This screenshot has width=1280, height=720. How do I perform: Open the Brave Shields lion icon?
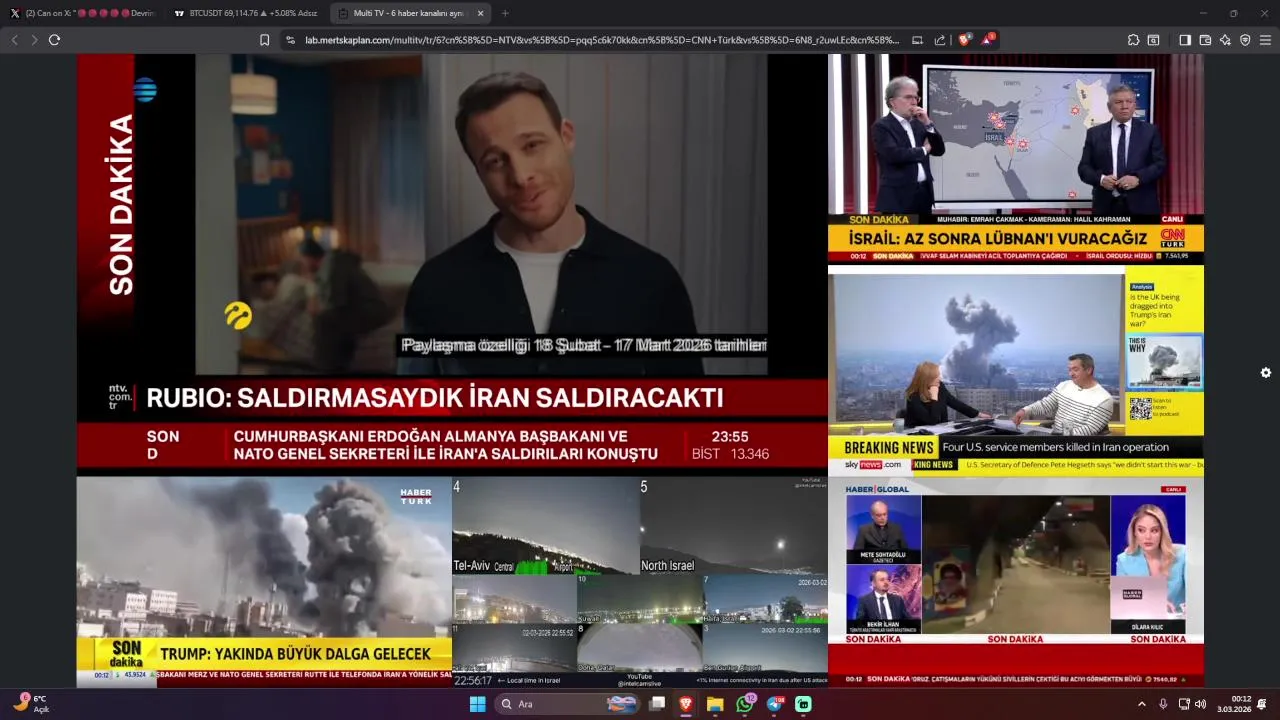point(964,40)
